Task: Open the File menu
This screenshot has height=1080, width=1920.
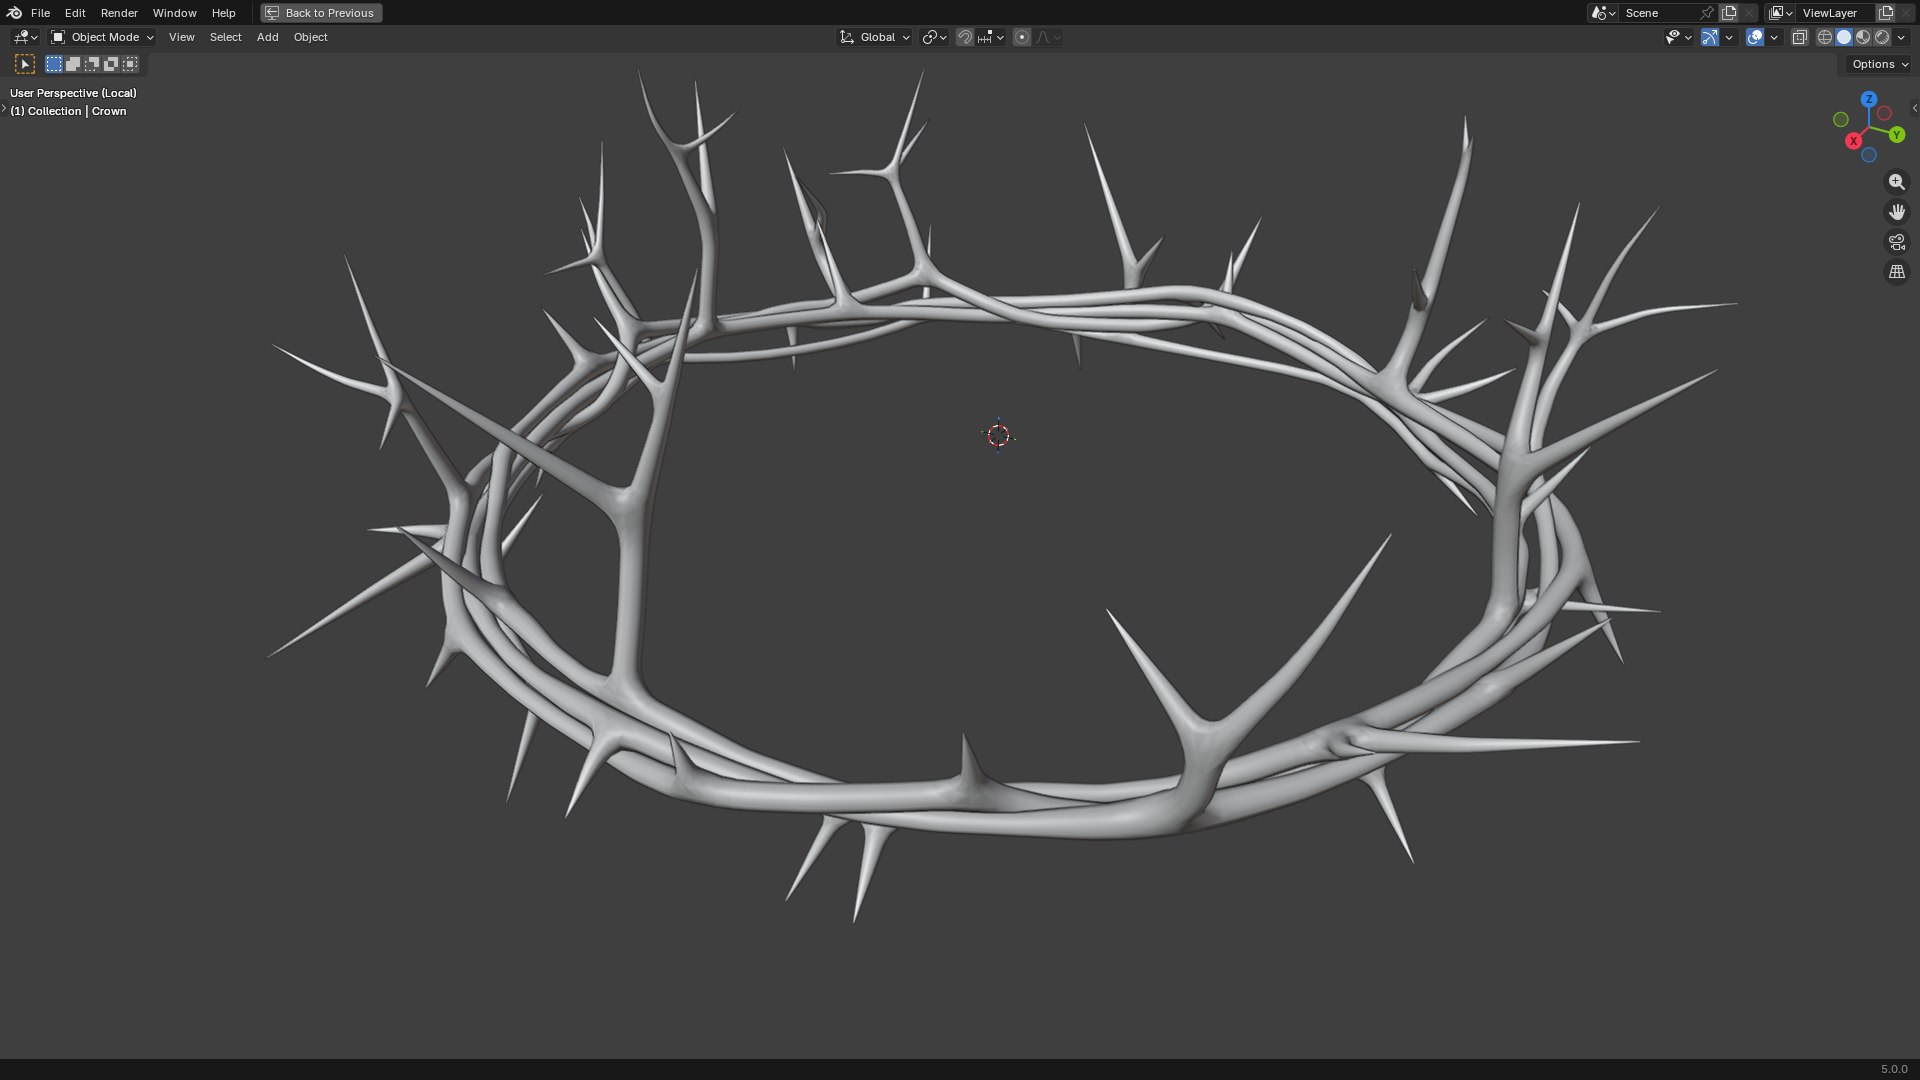Action: click(x=40, y=13)
